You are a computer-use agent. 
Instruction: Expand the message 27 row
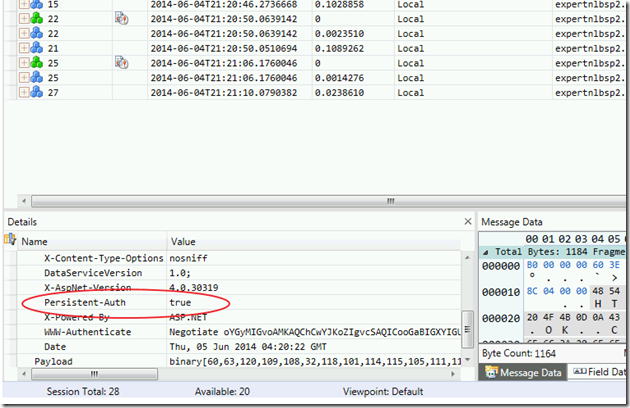click(24, 92)
